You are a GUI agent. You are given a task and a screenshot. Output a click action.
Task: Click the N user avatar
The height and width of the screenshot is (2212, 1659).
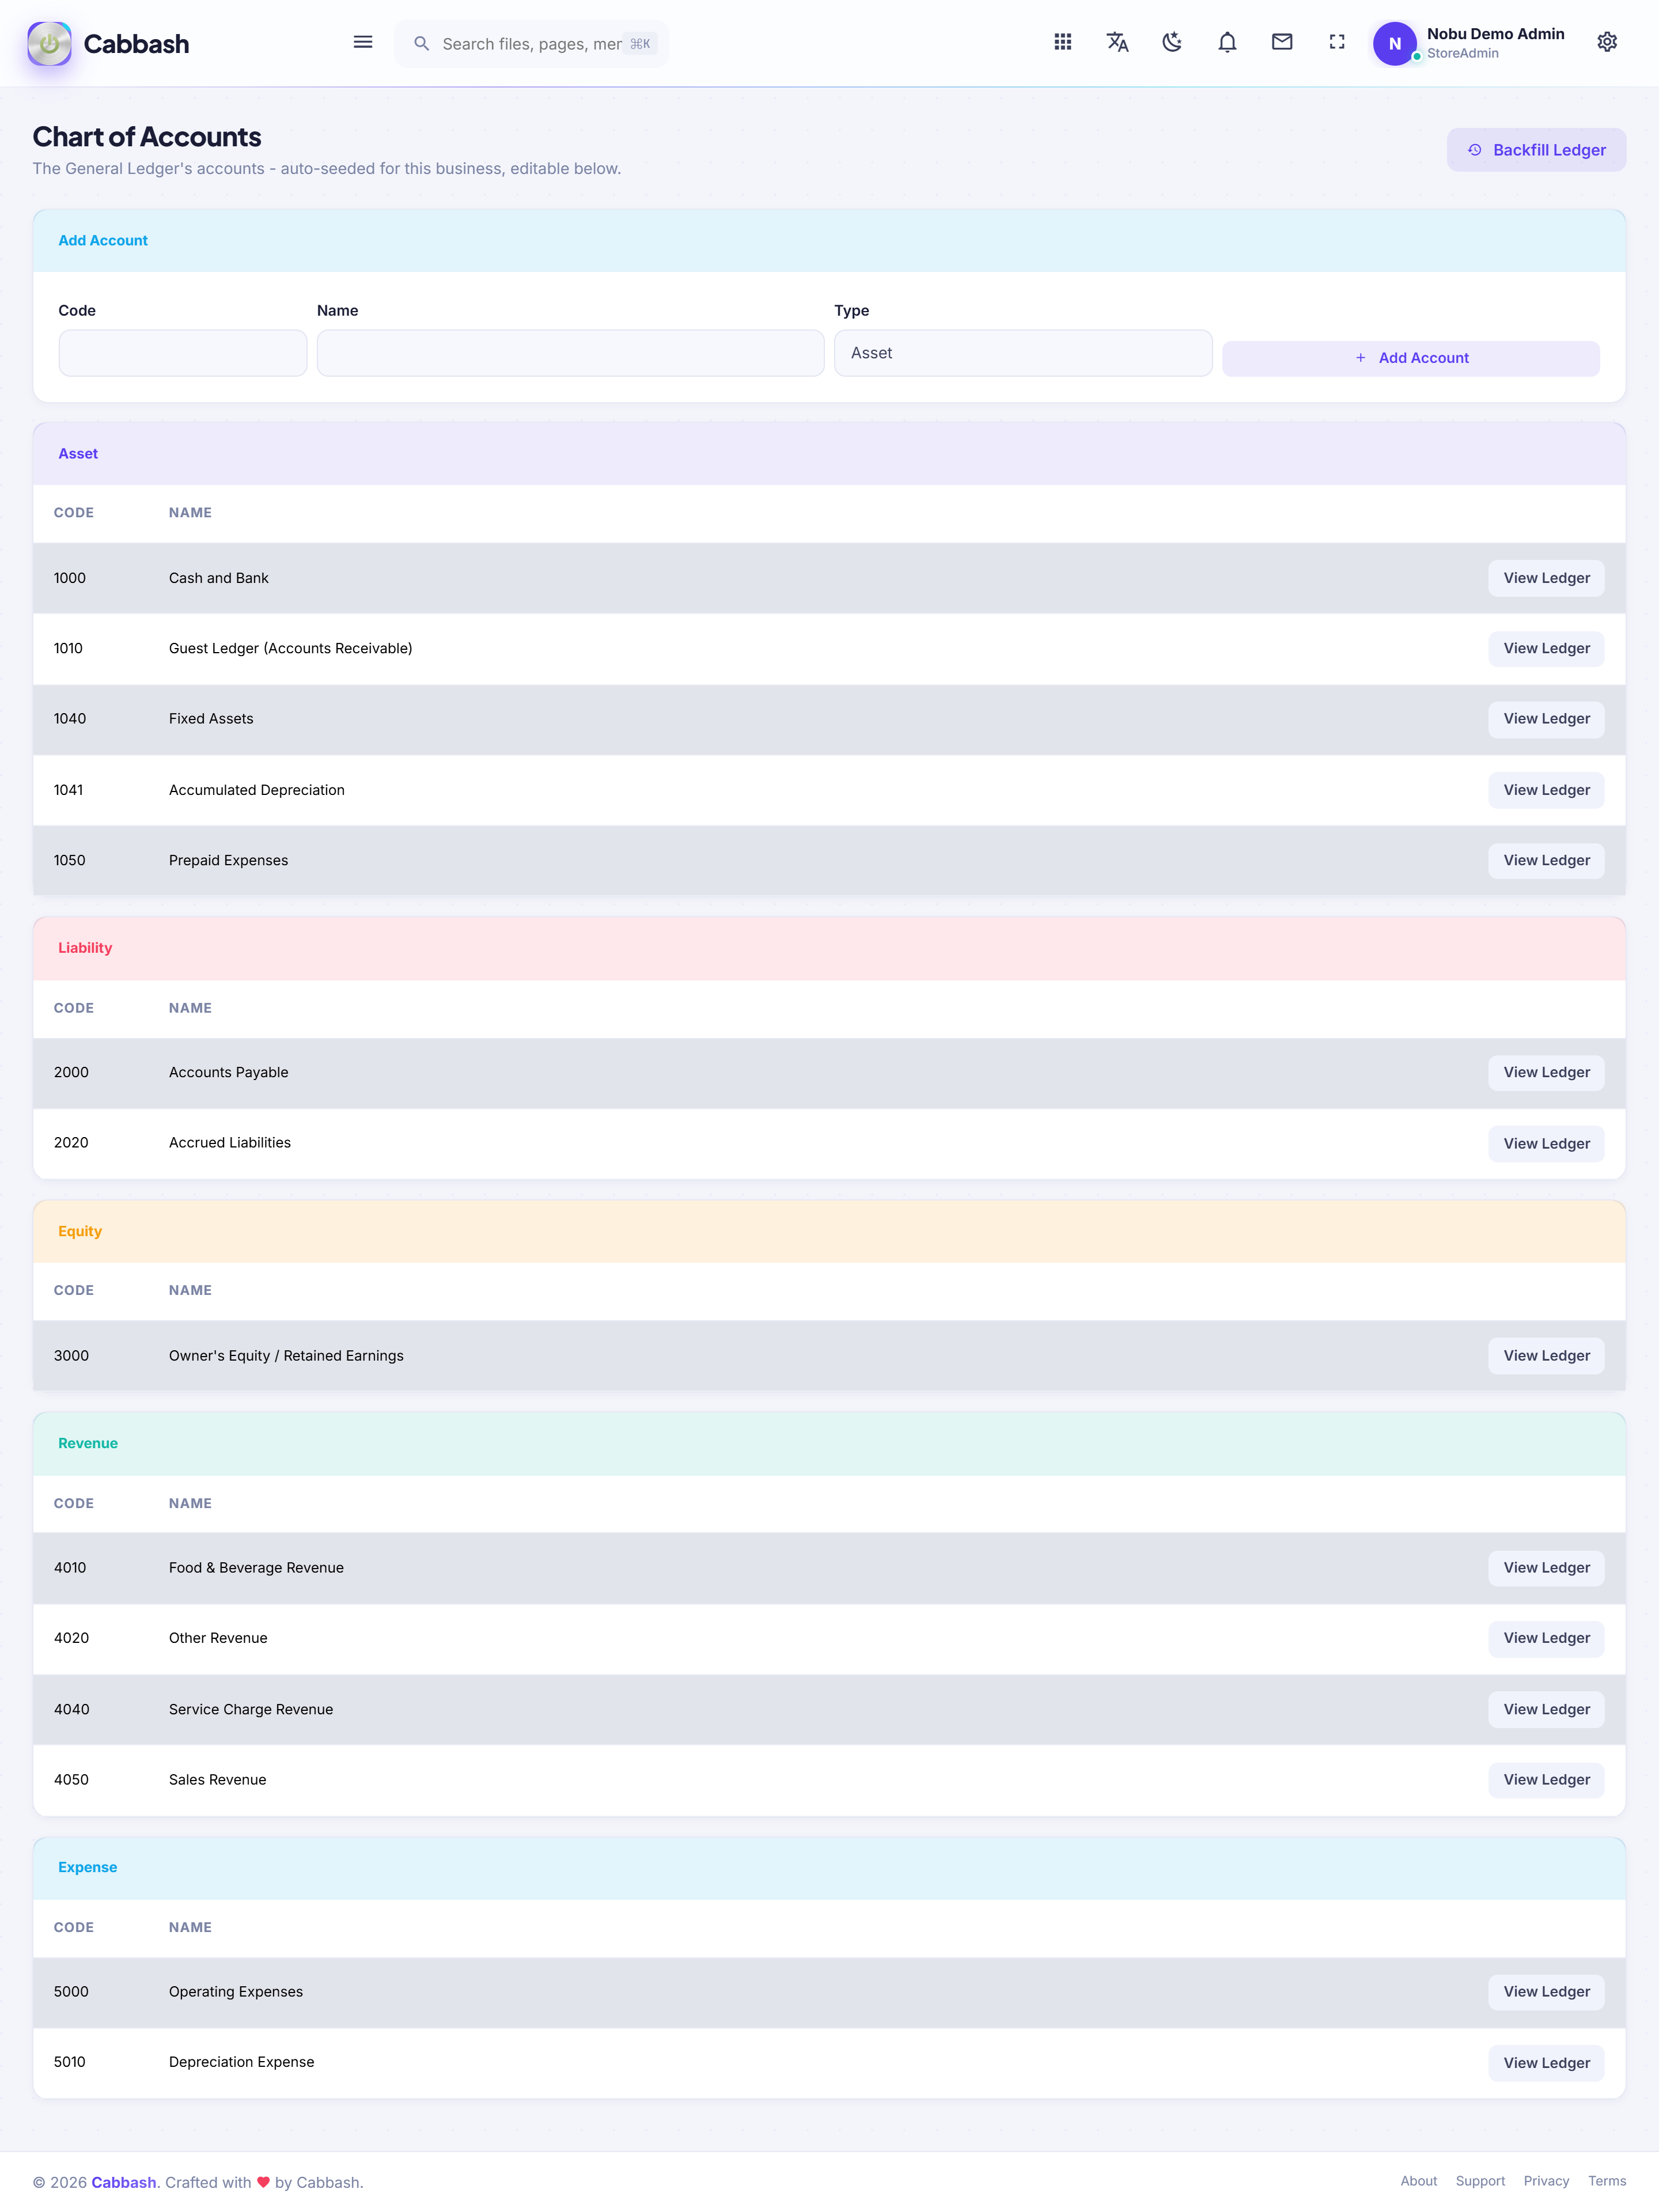1394,43
